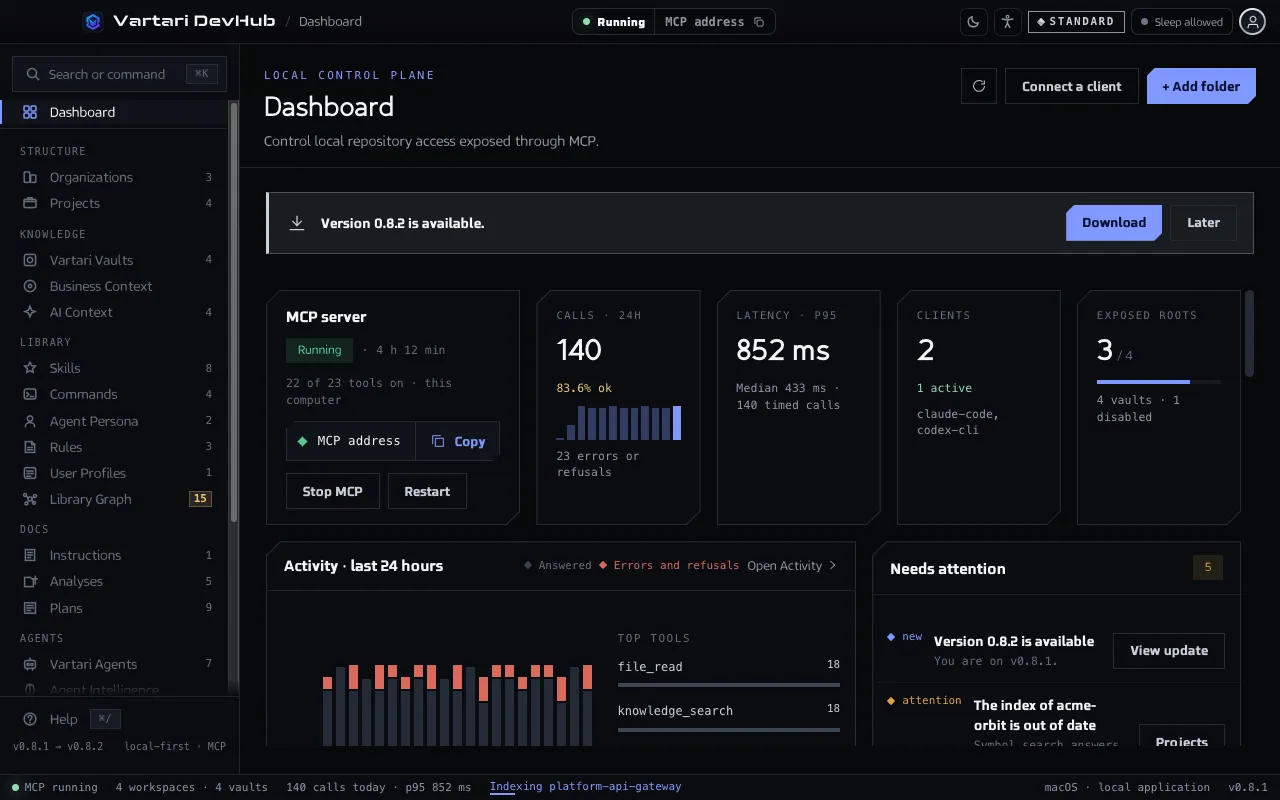Click the sidebar vertical scrollbar
The image size is (1280, 800).
pos(234,310)
